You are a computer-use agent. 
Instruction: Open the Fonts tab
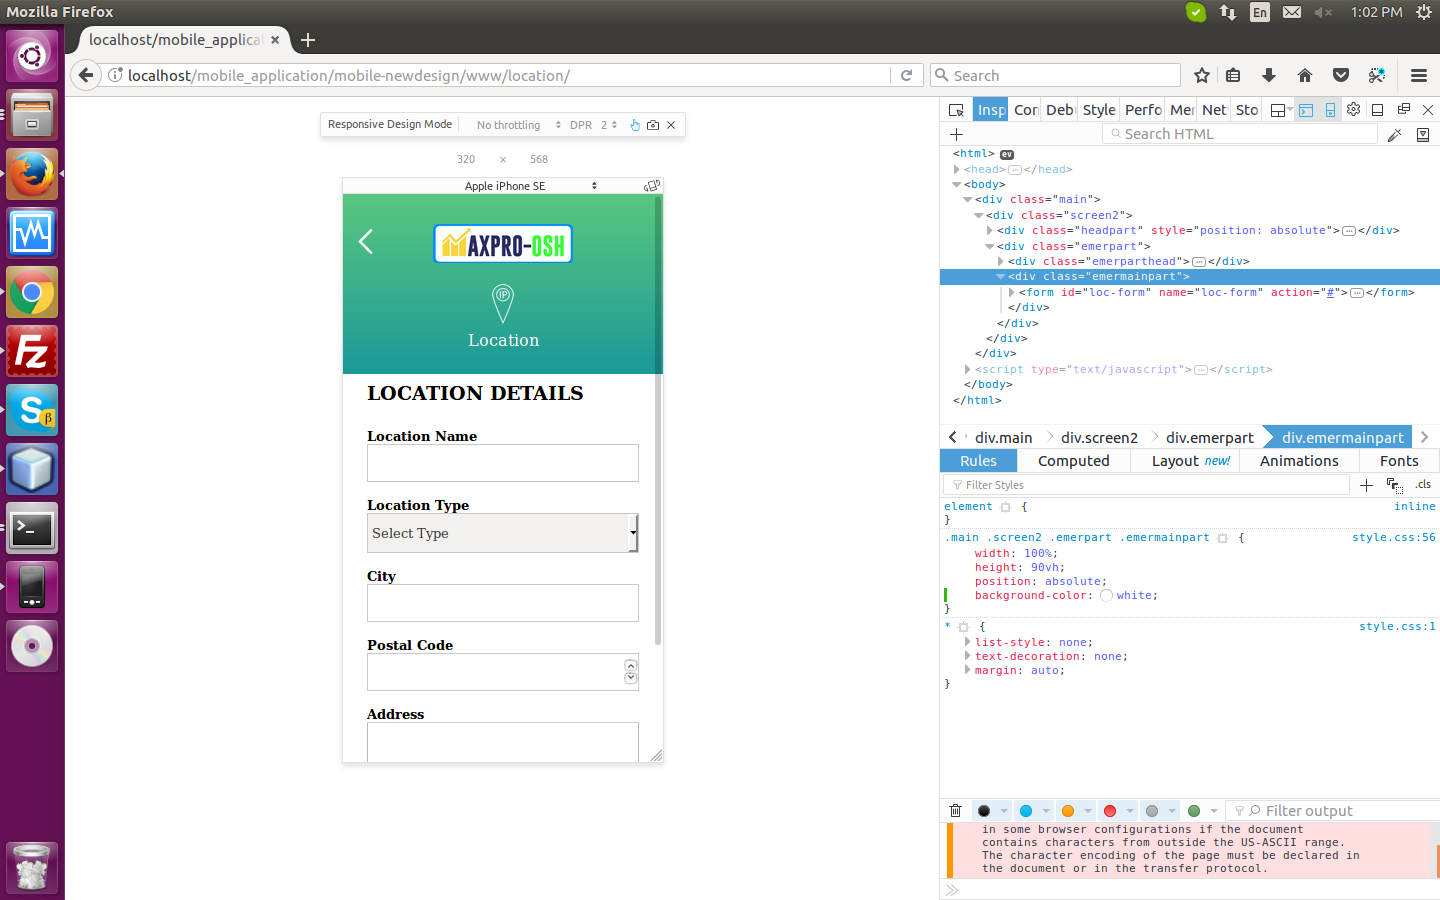click(x=1399, y=461)
